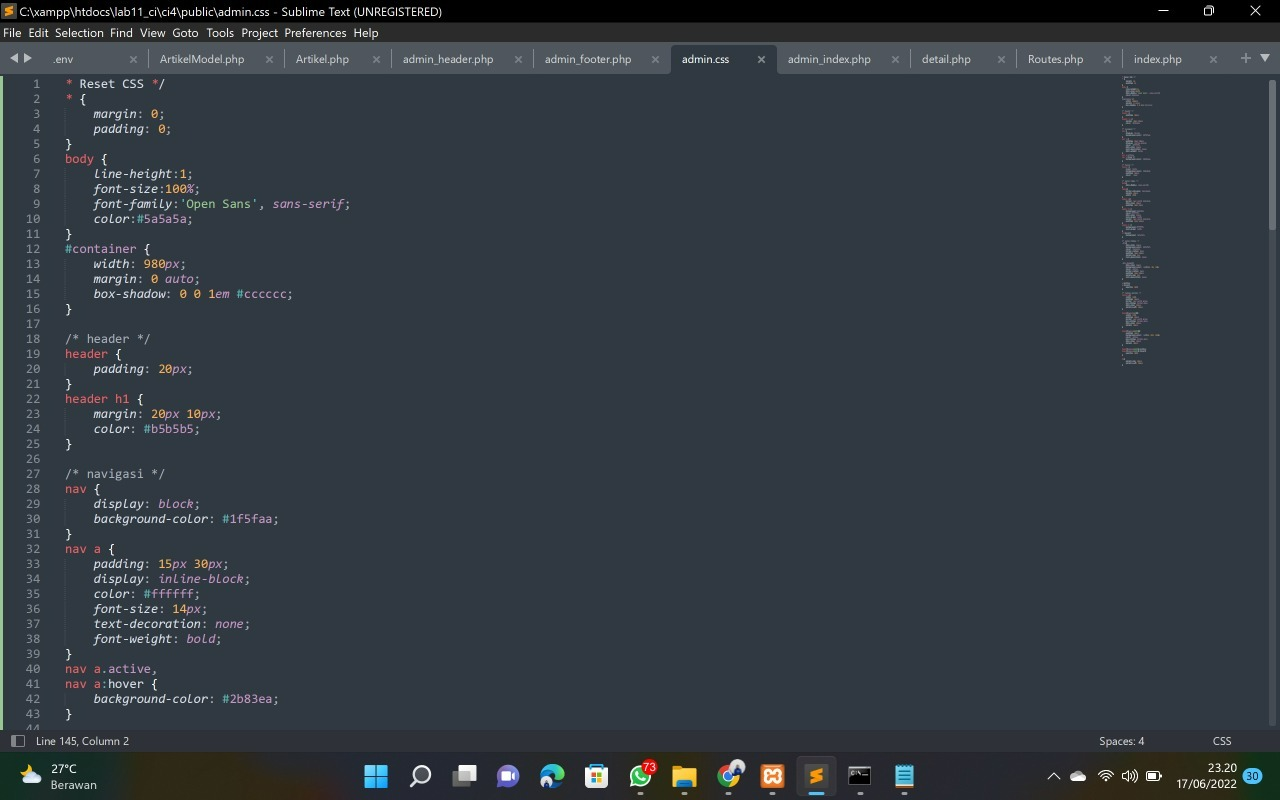The width and height of the screenshot is (1280, 800).
Task: Click the panel icon in the status bar
Action: pos(16,741)
